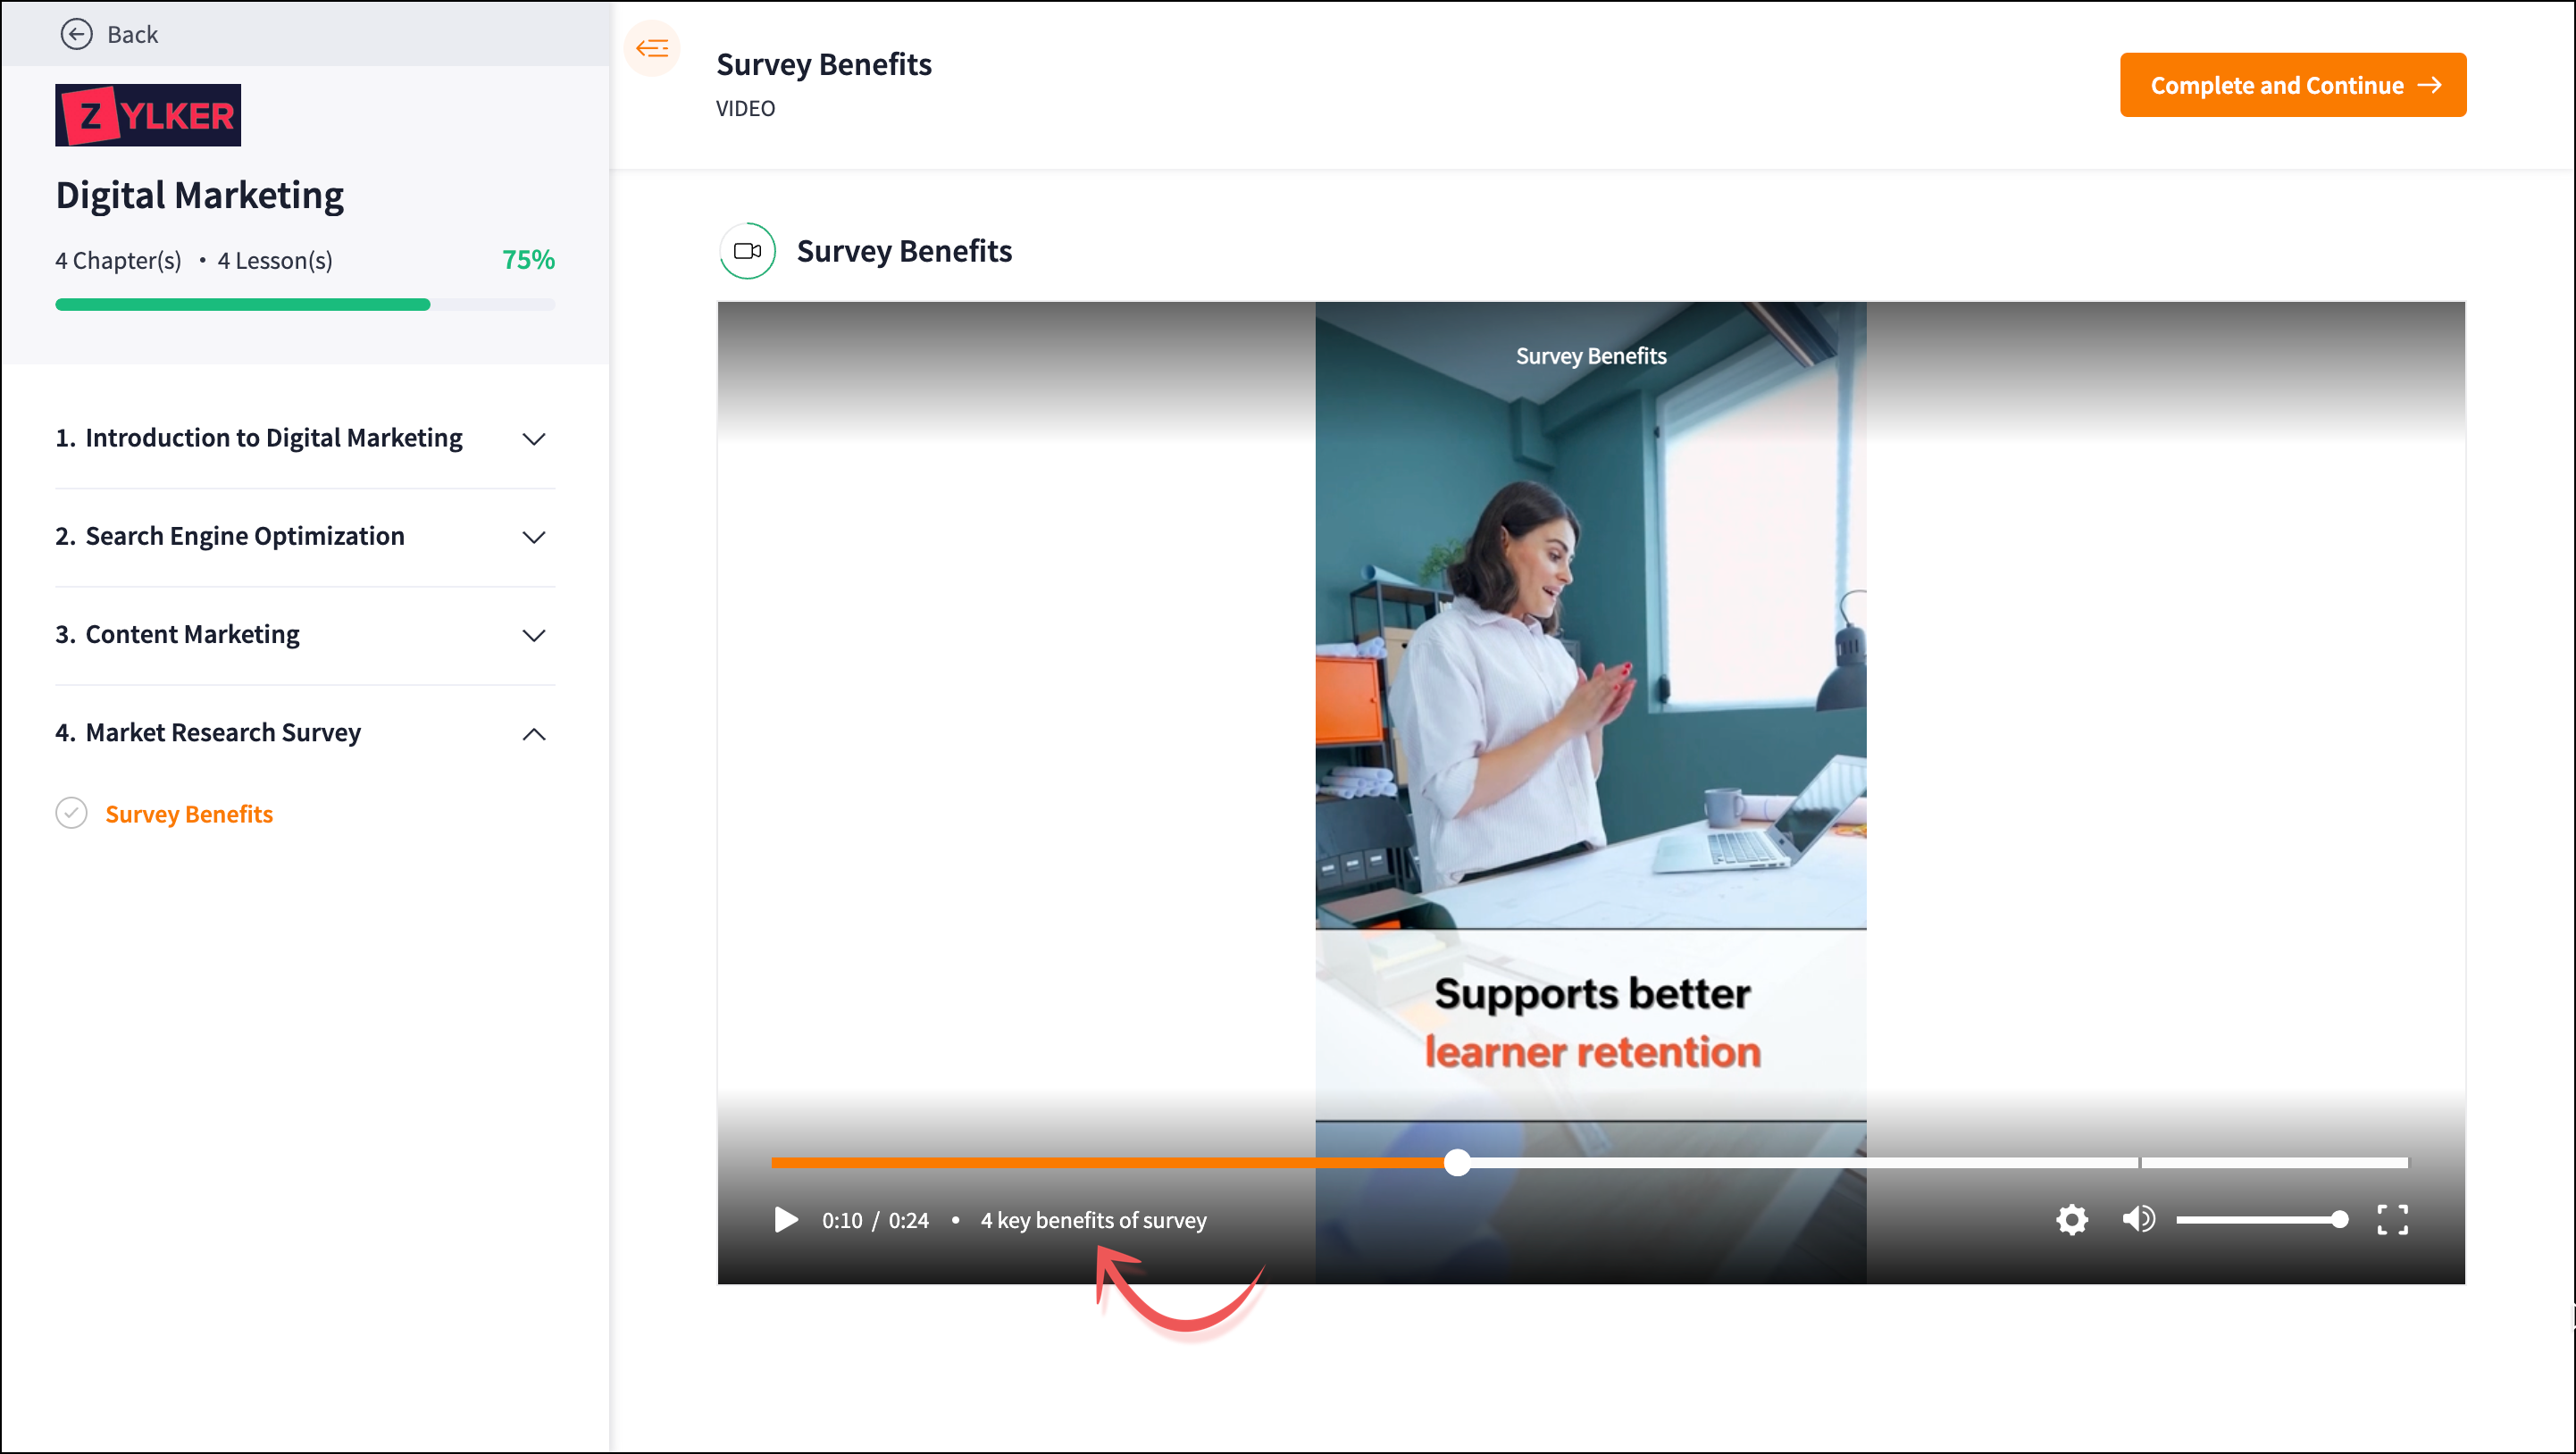Mute the video with the speaker icon

point(2138,1220)
